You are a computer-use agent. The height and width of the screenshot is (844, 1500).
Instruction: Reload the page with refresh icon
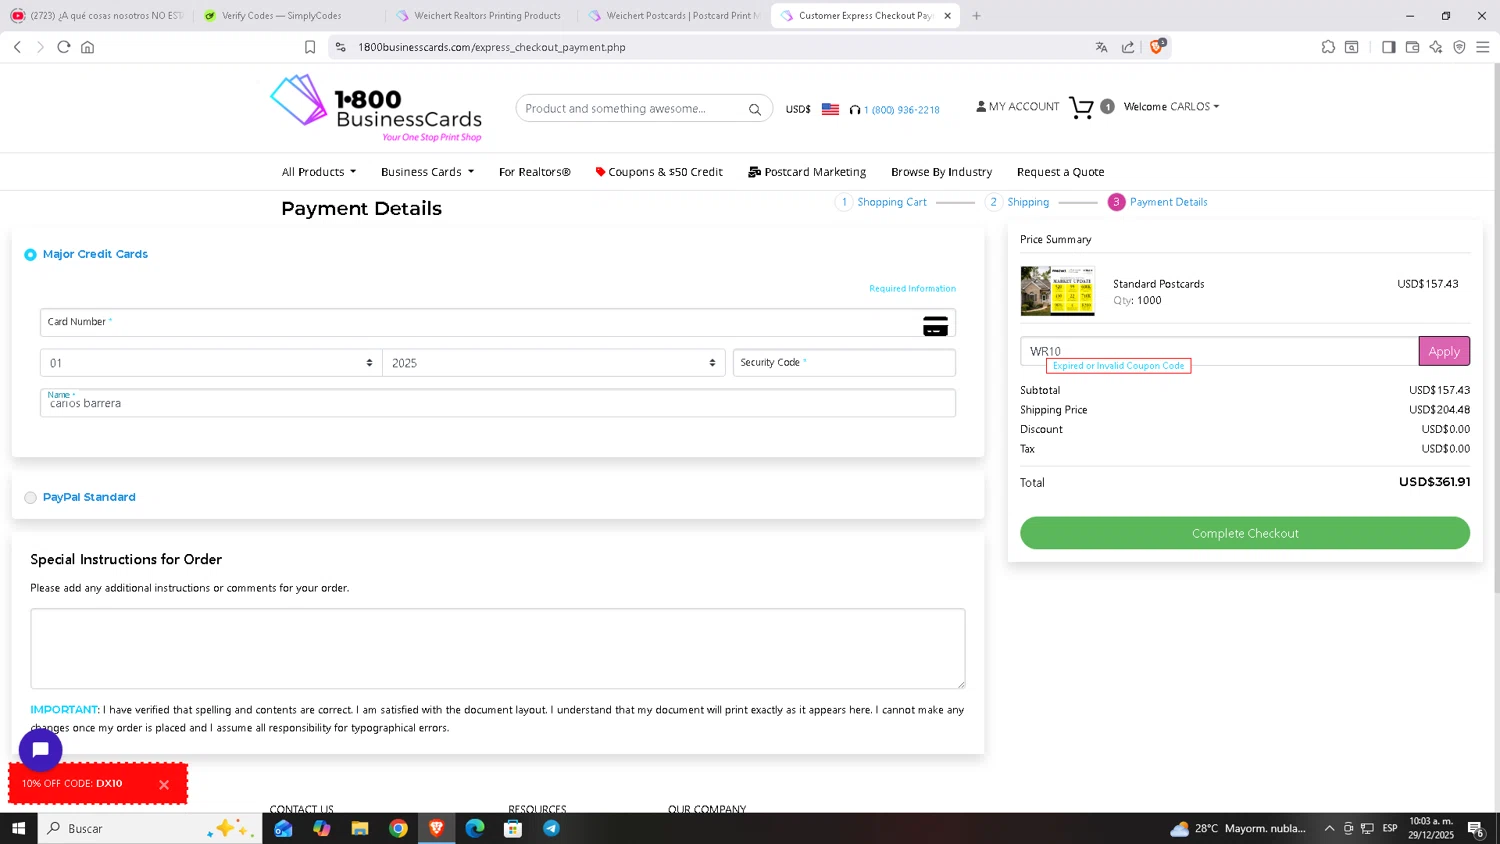64,47
